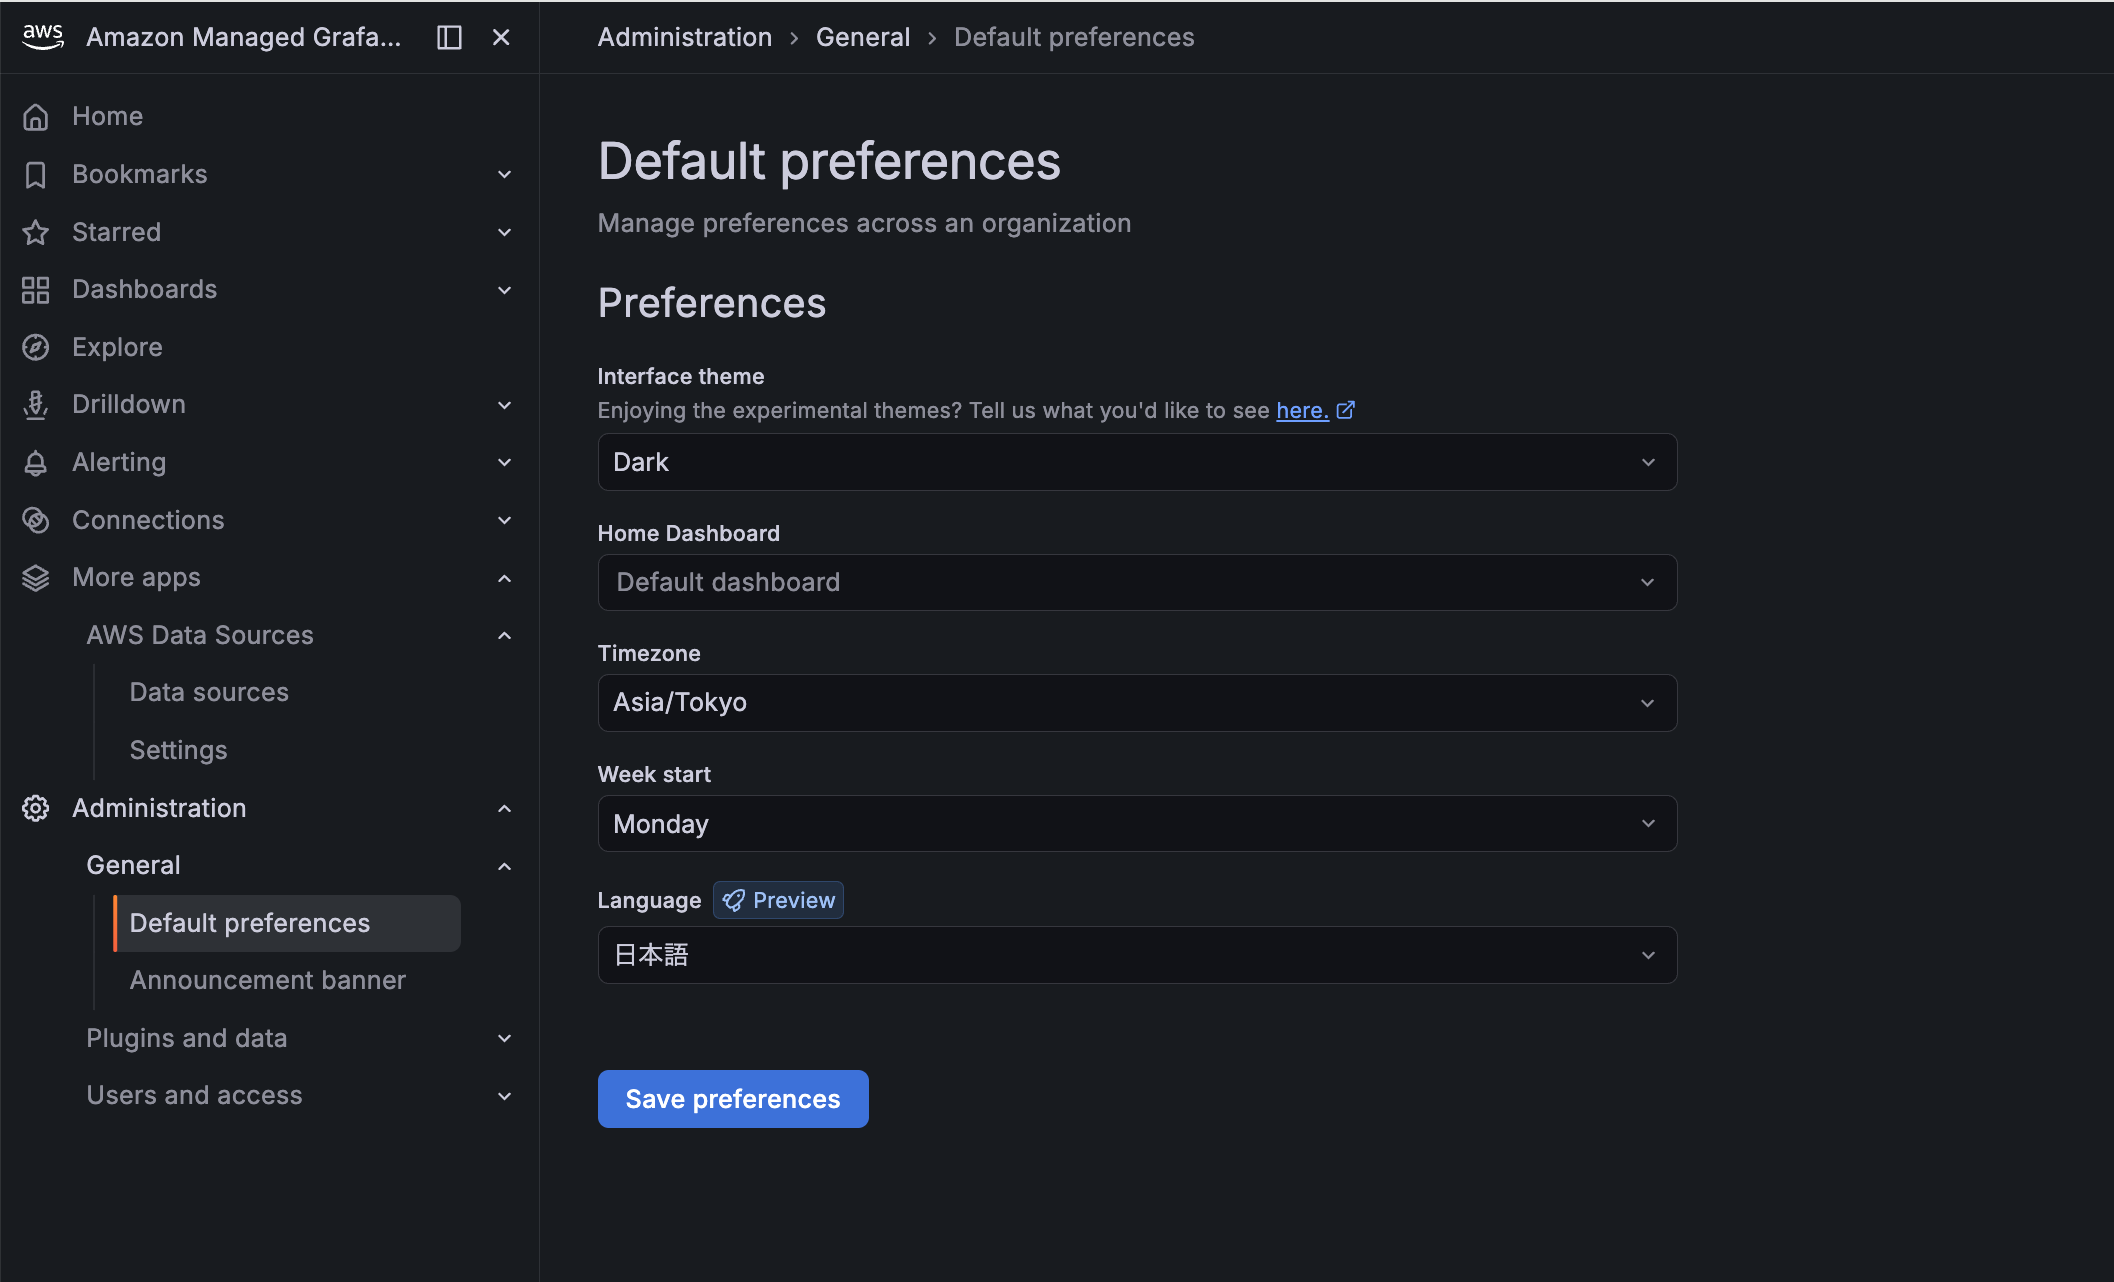This screenshot has height=1282, width=2114.
Task: Click the Alerting bell icon
Action: point(36,463)
